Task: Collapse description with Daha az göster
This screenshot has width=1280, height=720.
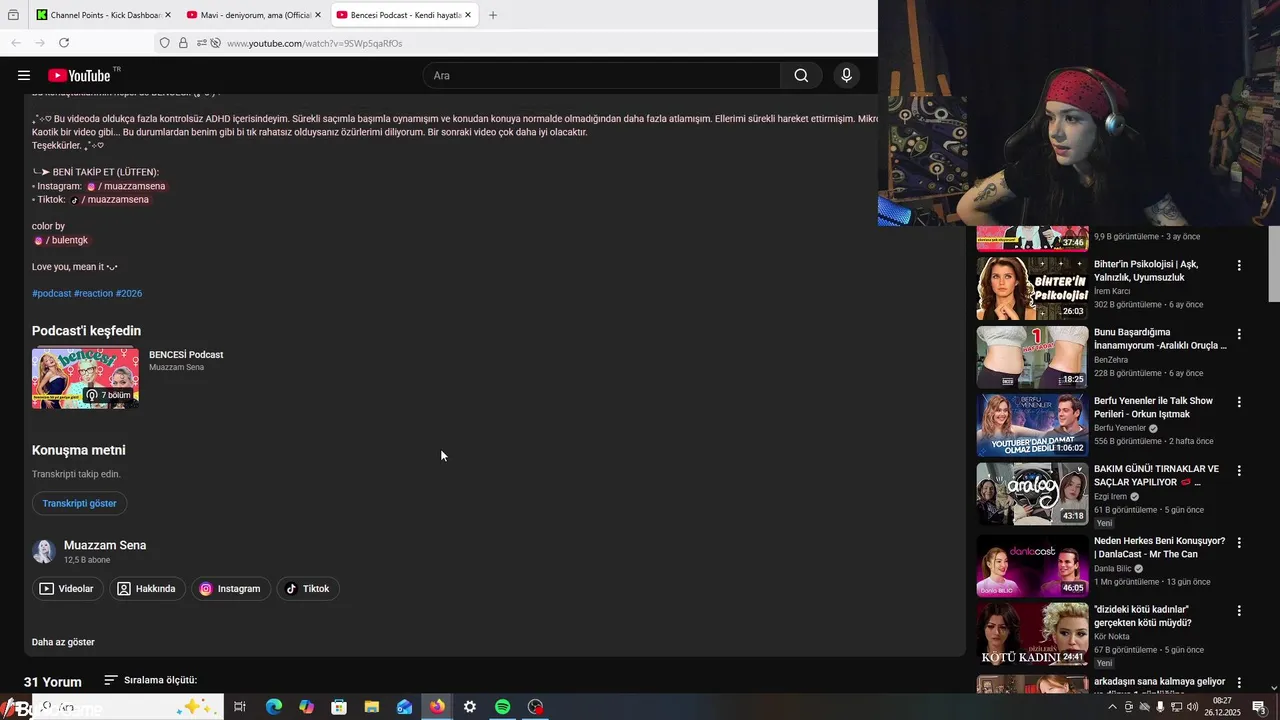Action: click(x=63, y=642)
